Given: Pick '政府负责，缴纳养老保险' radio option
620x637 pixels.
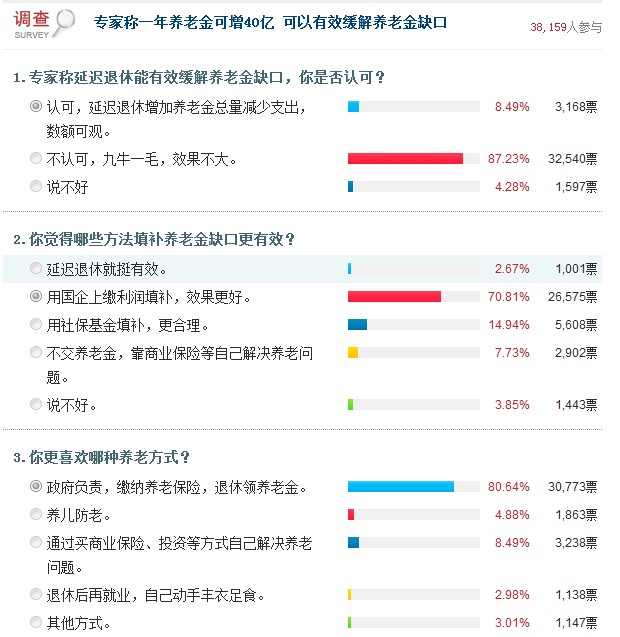Looking at the screenshot, I should (37, 487).
